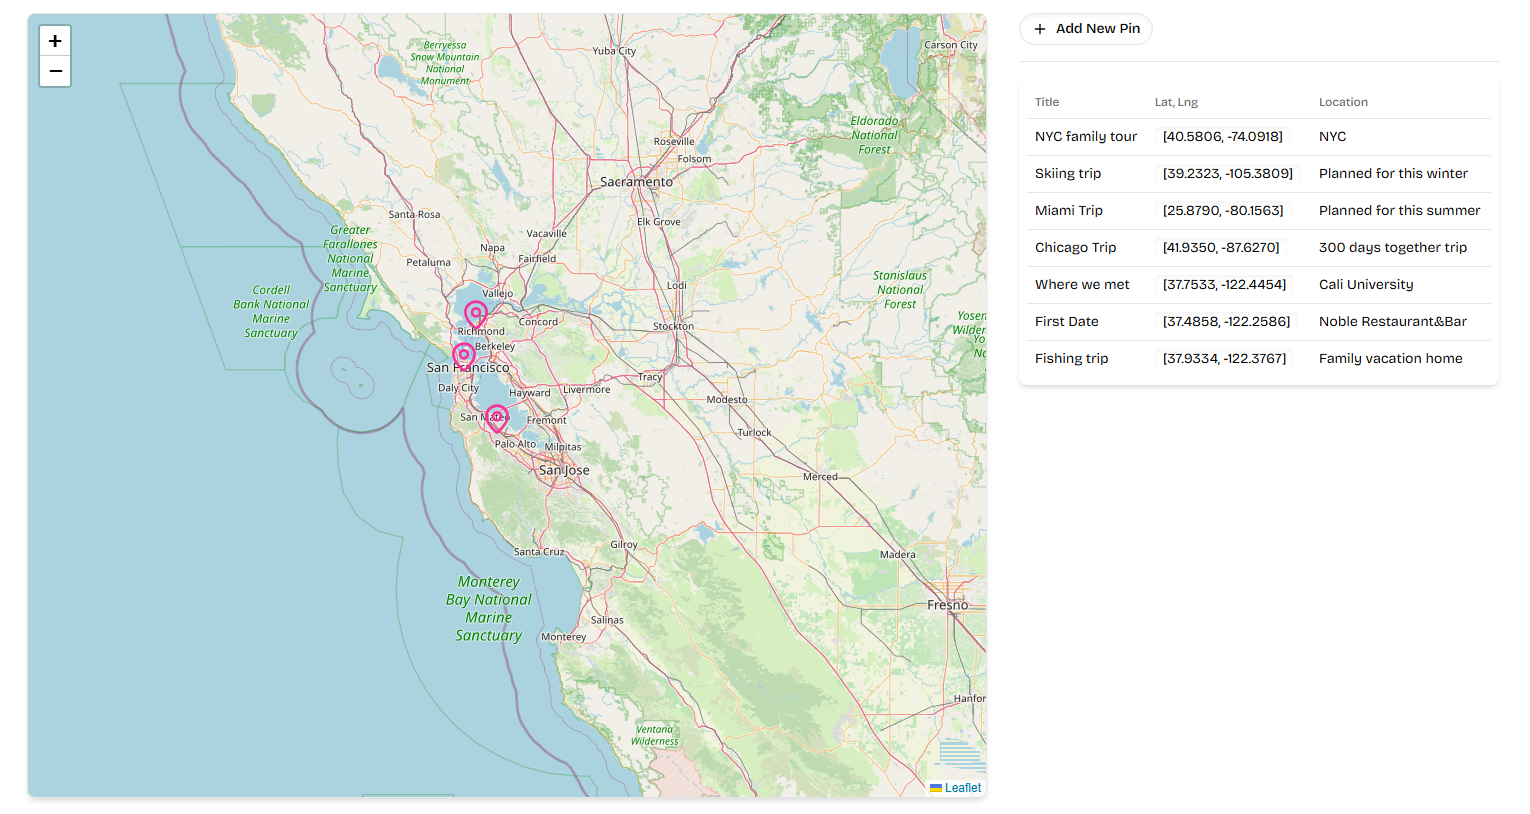Select the Skiing trip row
Screen dimensions: 1530x814
(1067, 174)
